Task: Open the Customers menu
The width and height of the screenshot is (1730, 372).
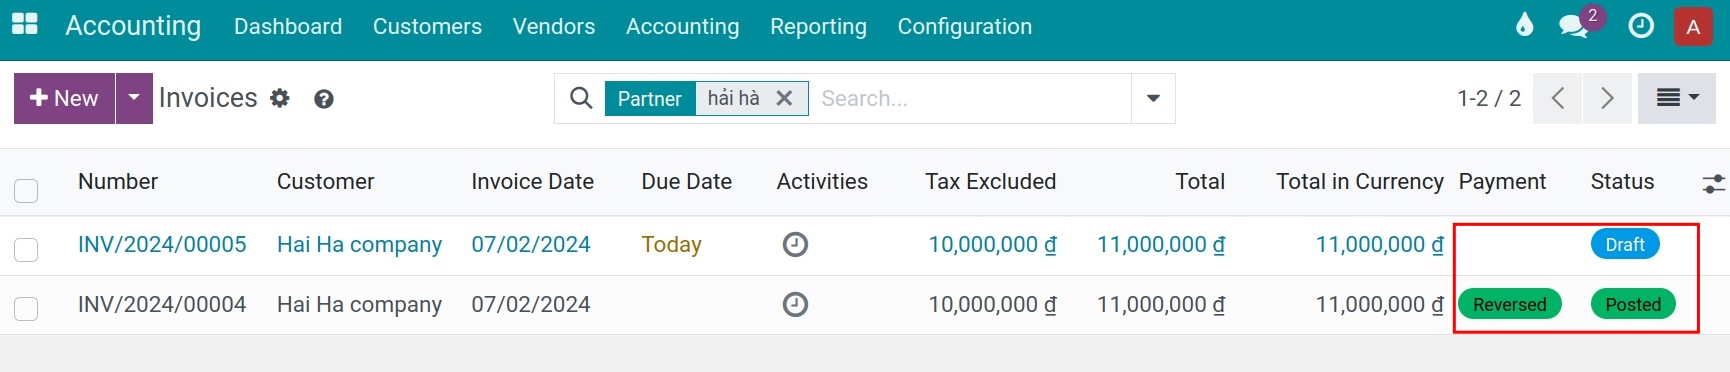Action: [427, 26]
